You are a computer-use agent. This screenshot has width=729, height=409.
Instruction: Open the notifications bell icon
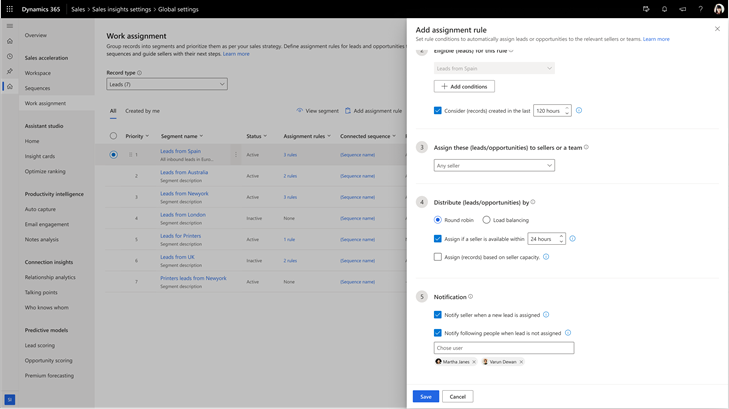664,9
